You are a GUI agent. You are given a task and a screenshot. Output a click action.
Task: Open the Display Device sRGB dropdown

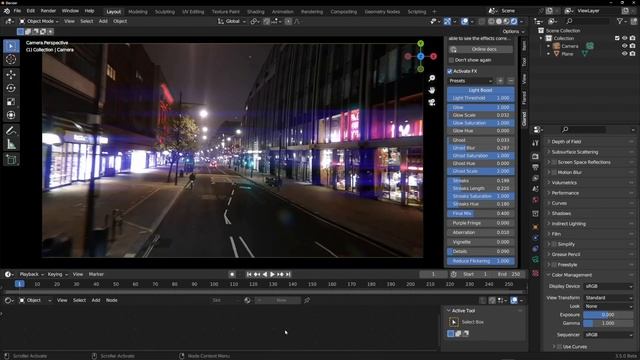point(608,287)
